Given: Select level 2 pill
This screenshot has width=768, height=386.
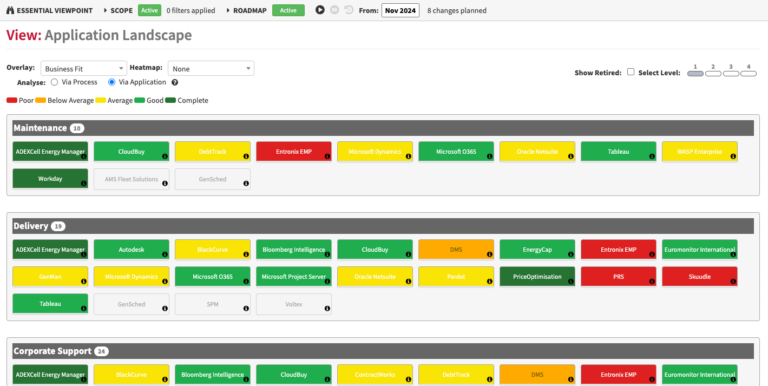Looking at the screenshot, I should (713, 73).
